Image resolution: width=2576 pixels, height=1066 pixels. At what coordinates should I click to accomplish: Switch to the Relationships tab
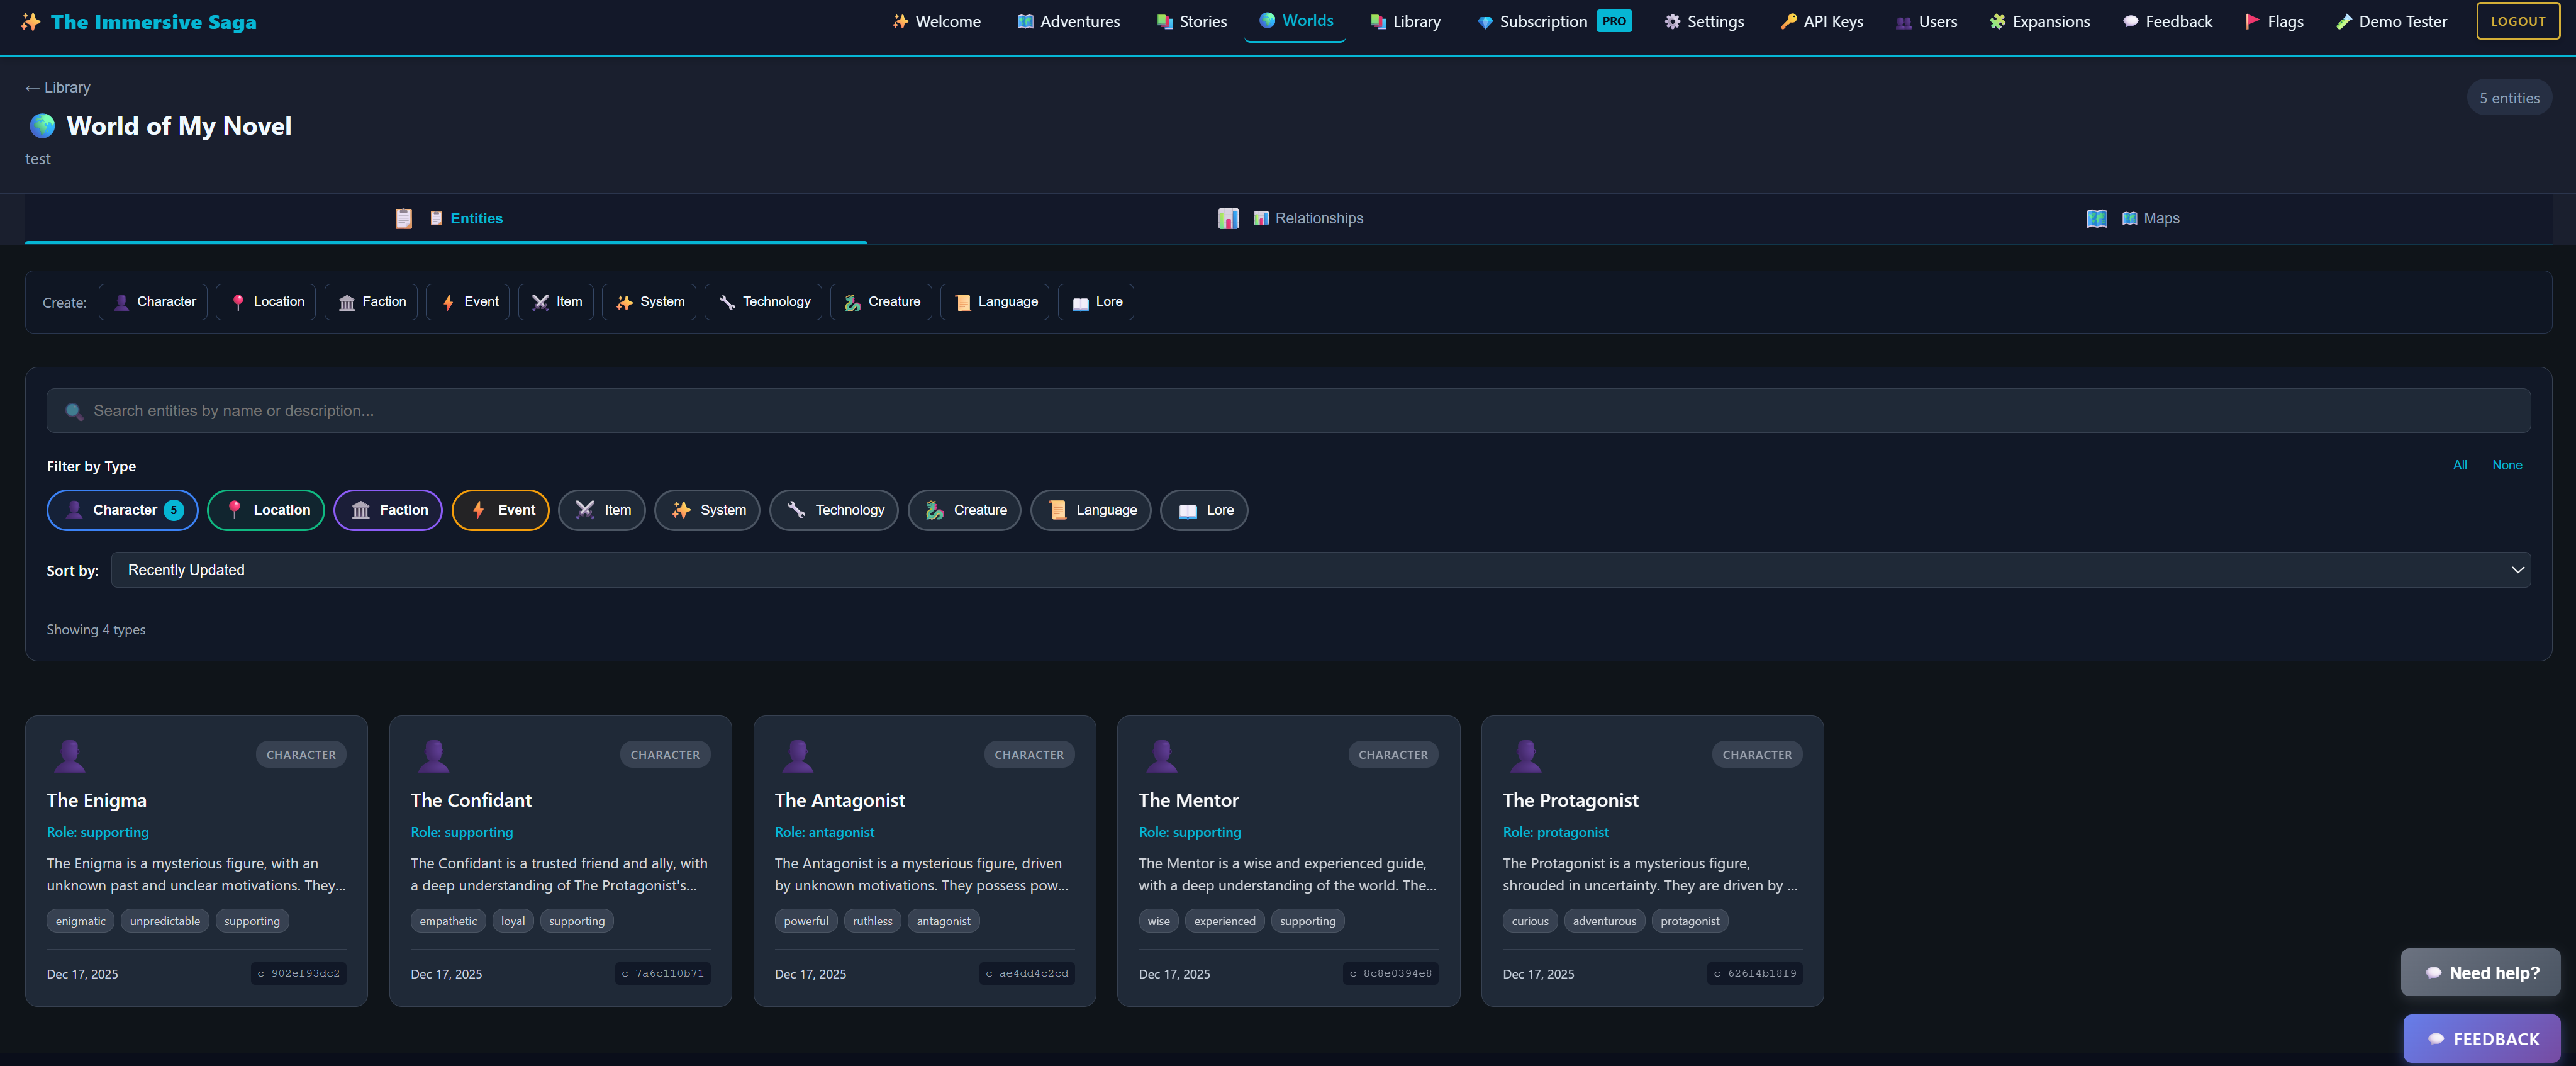coord(1318,219)
